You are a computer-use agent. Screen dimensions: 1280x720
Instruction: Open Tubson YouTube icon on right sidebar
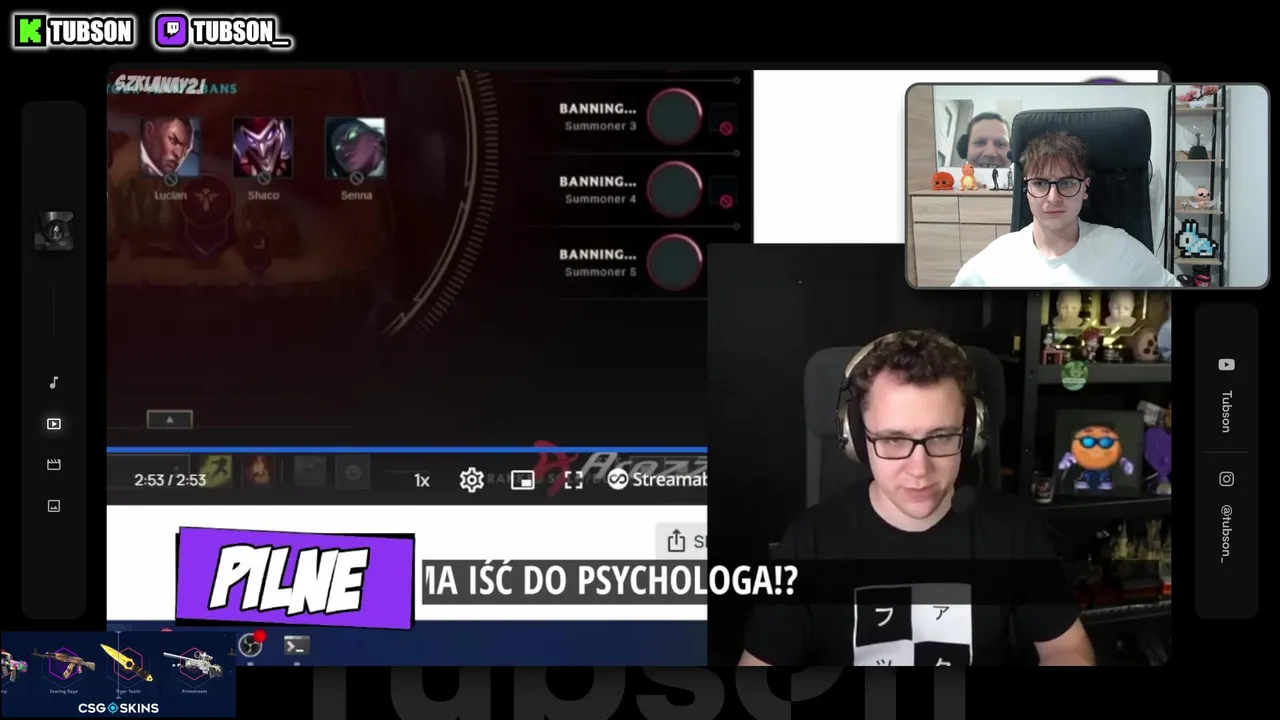[1226, 365]
